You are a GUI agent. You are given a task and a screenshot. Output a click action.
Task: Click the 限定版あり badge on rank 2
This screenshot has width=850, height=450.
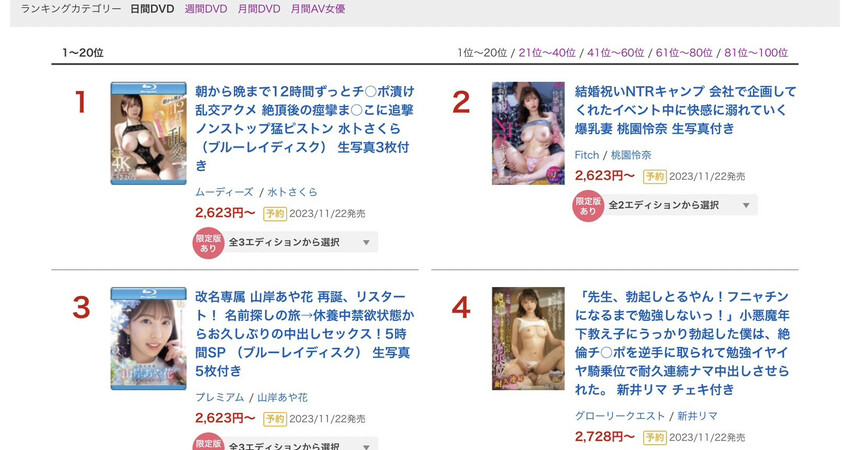pos(588,206)
